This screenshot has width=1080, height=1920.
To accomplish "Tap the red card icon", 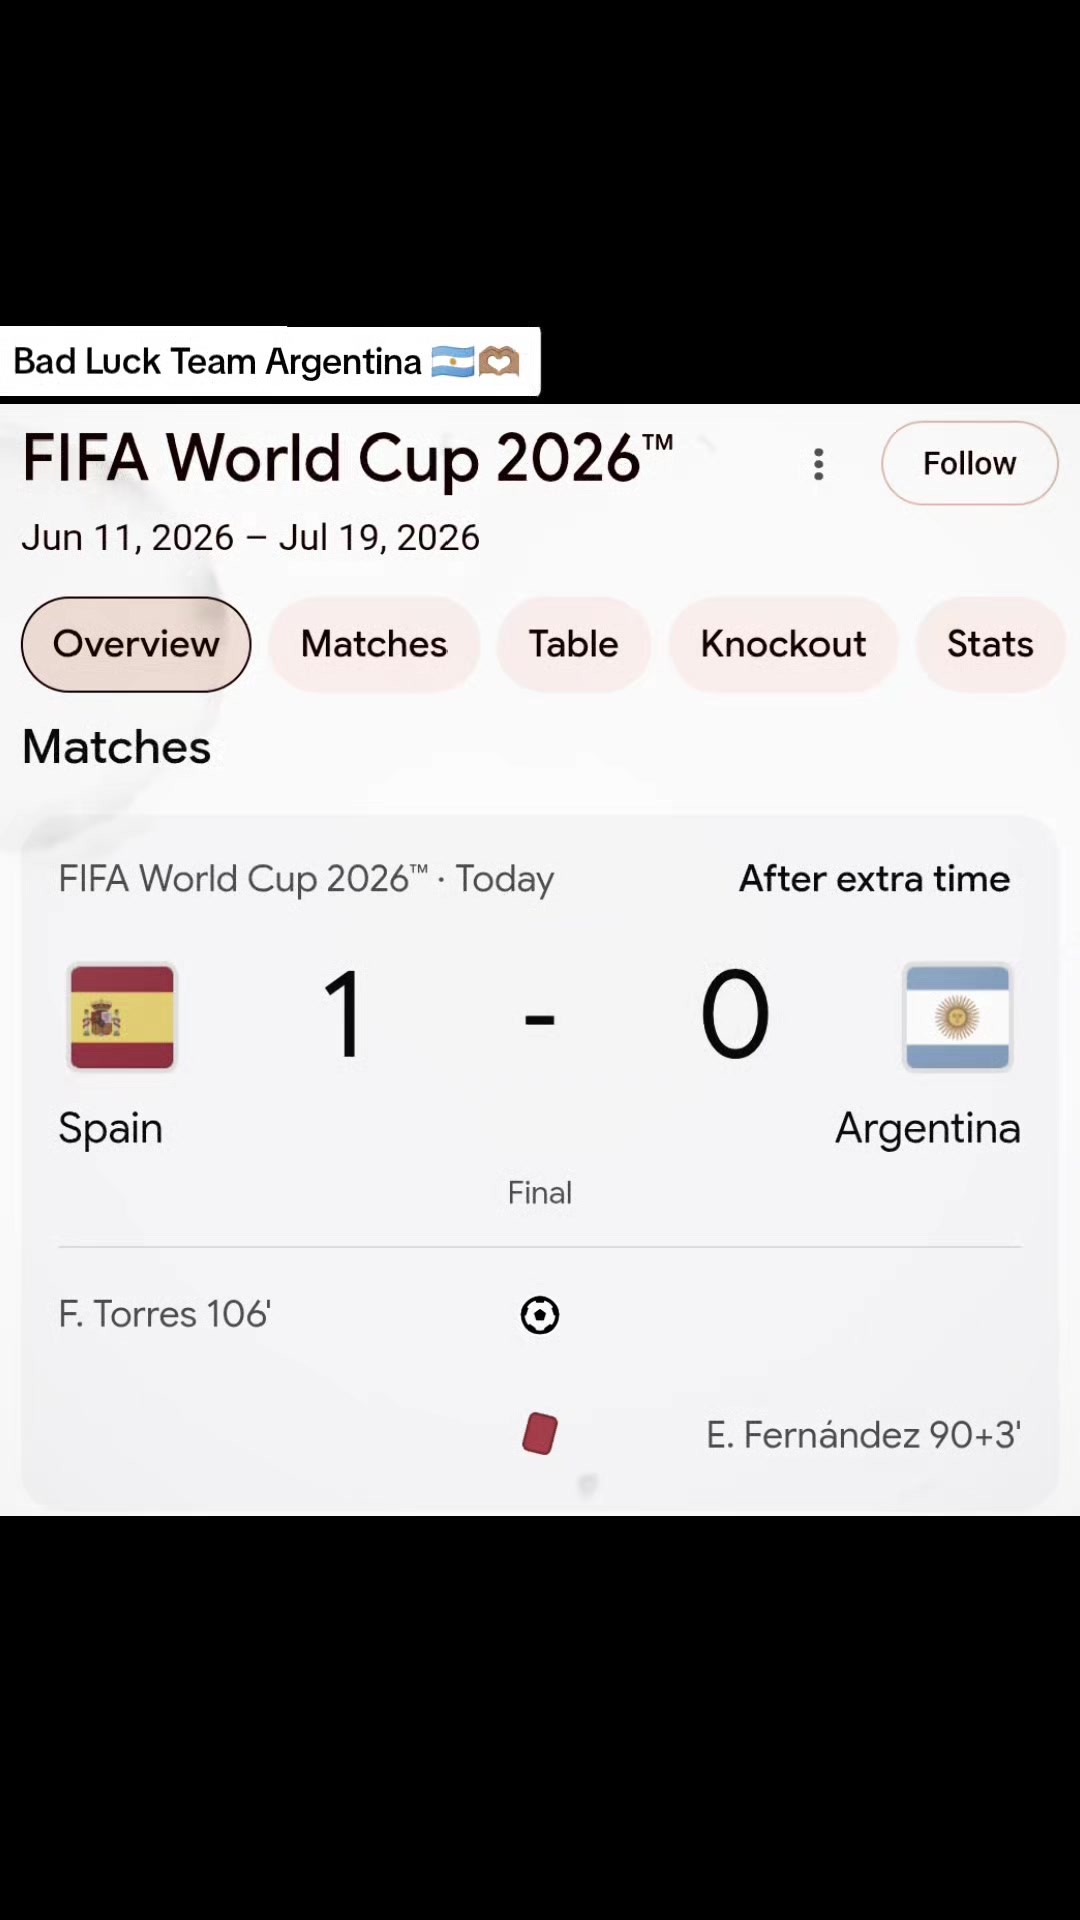I will pos(540,1433).
